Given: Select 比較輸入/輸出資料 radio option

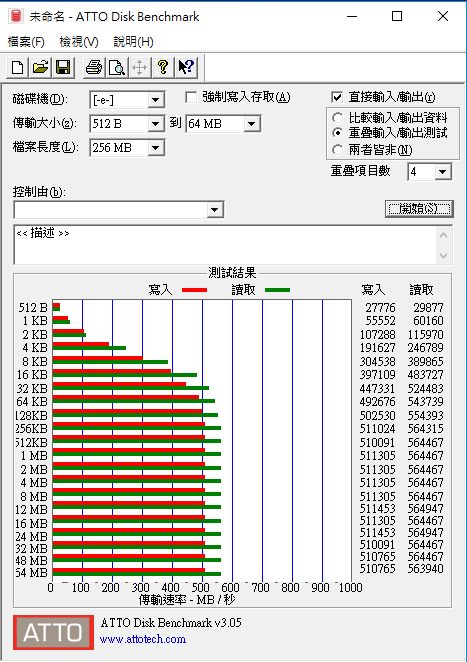Looking at the screenshot, I should pyautogui.click(x=337, y=118).
